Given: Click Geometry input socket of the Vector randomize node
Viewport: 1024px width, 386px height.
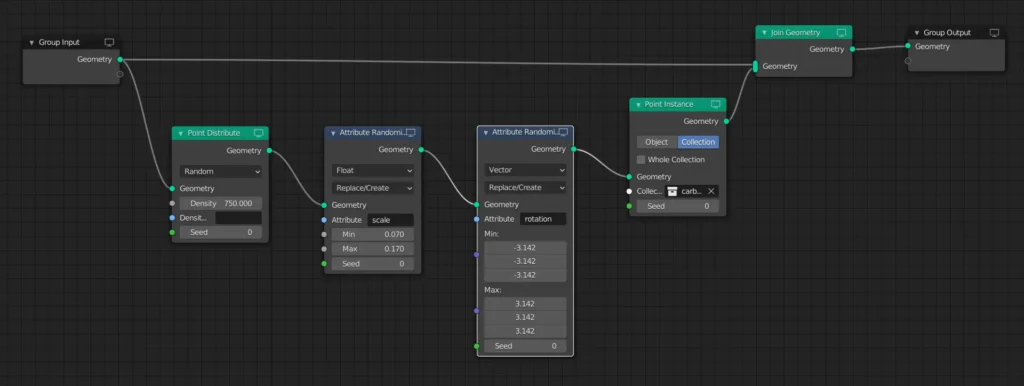Looking at the screenshot, I should (x=477, y=204).
